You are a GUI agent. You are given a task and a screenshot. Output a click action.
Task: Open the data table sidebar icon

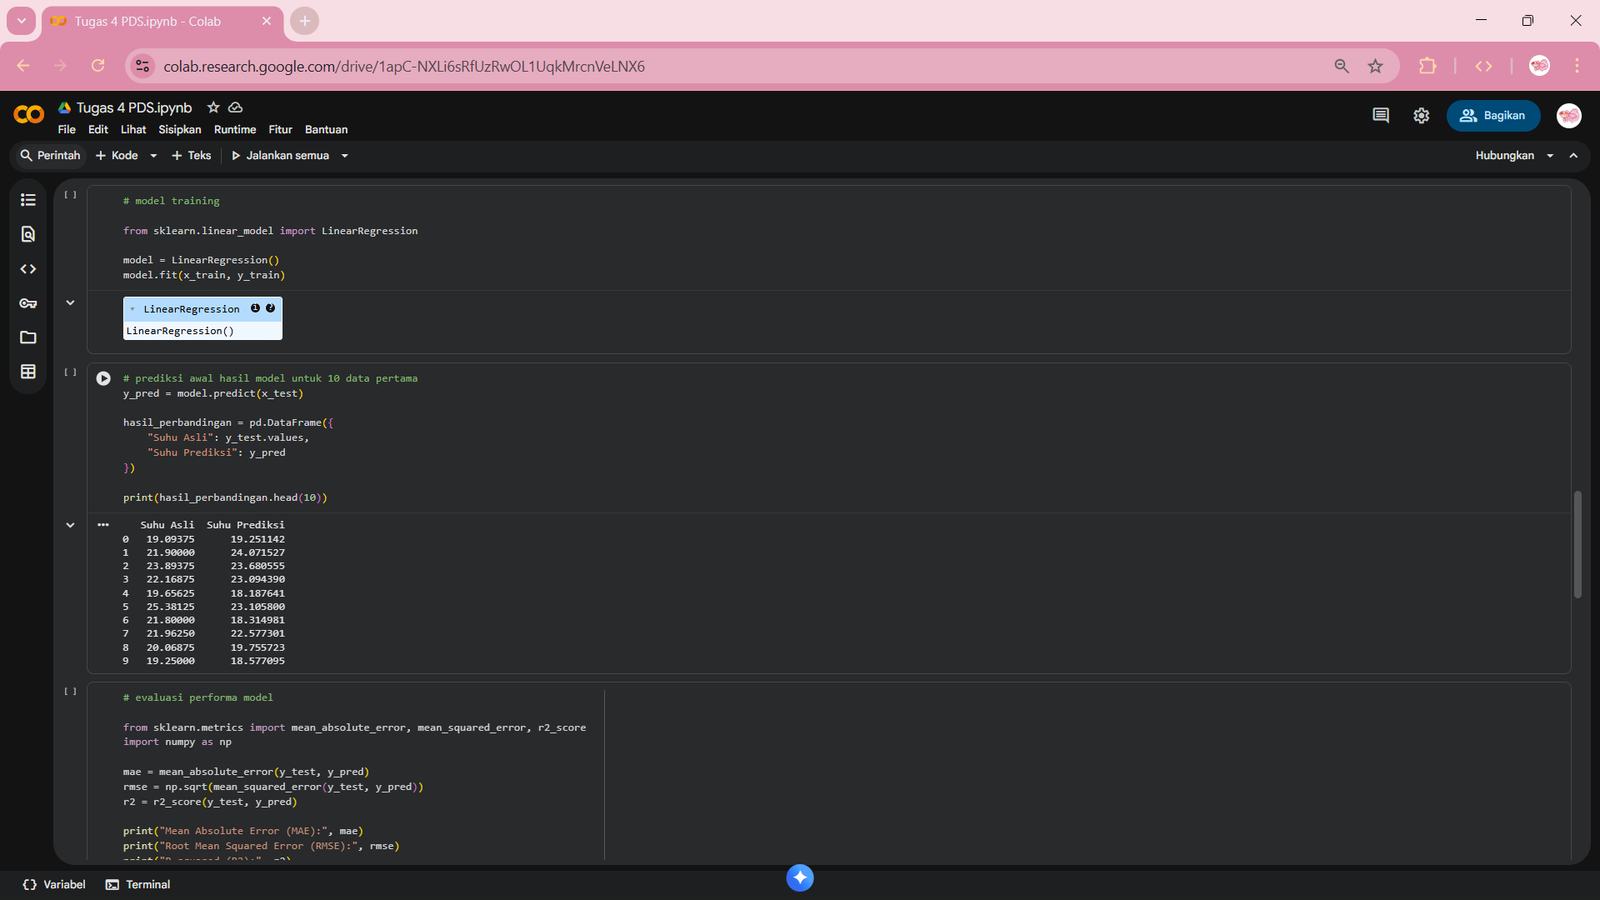click(28, 372)
